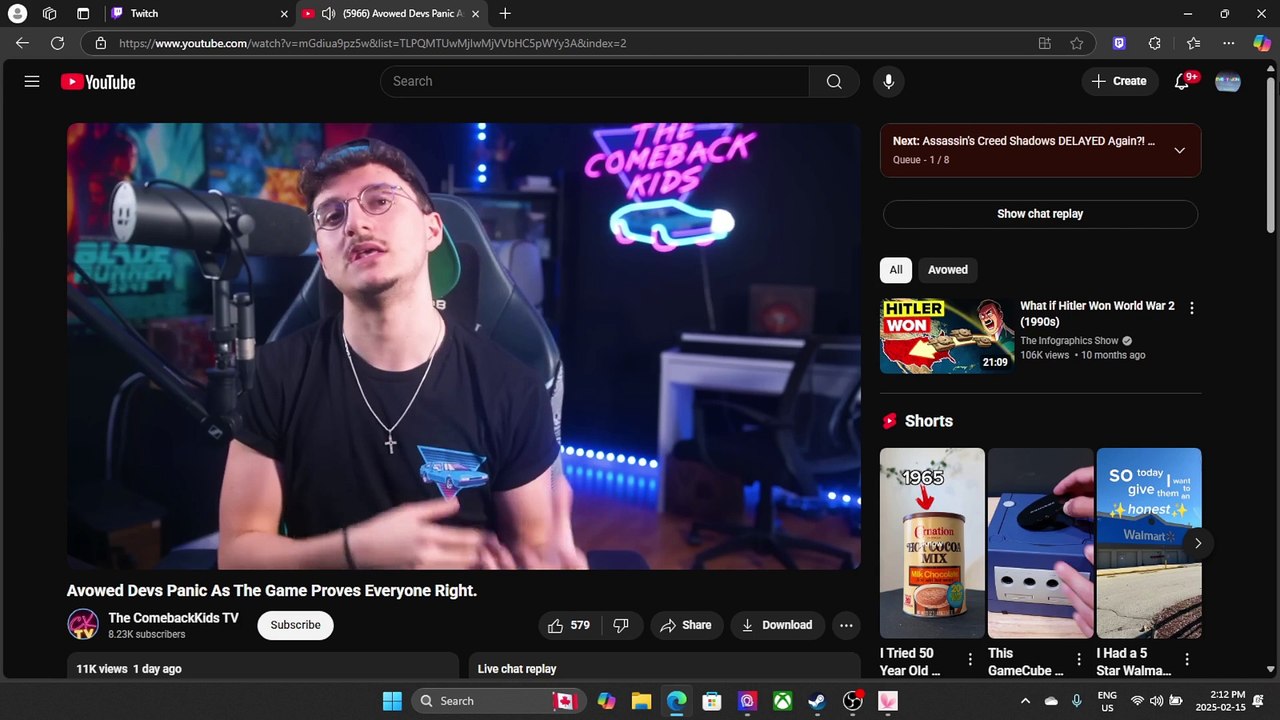Click the browser address bar URL

[x=373, y=43]
